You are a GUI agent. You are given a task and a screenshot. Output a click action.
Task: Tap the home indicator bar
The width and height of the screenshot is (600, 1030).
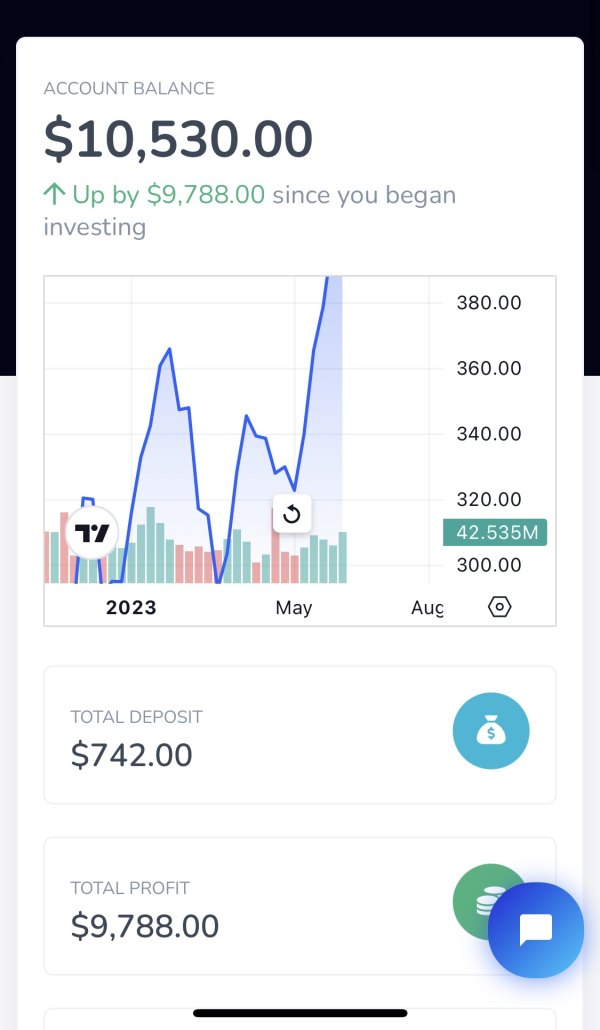(x=300, y=1013)
